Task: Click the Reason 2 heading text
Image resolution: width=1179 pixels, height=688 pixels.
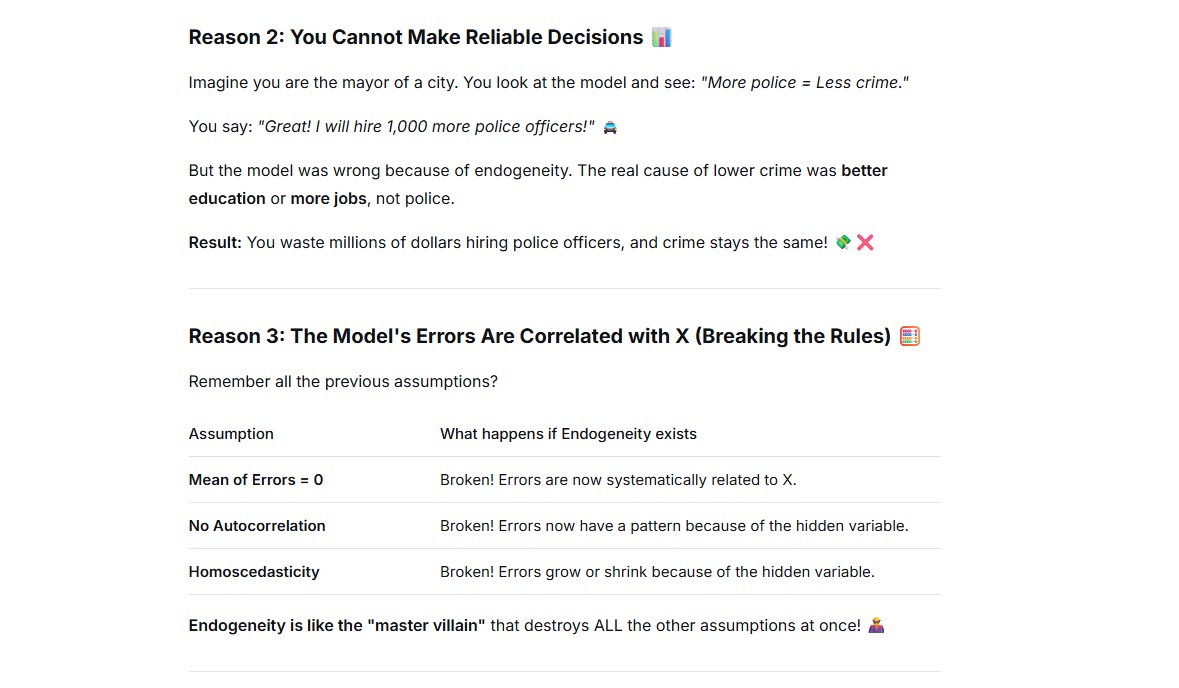Action: click(416, 37)
